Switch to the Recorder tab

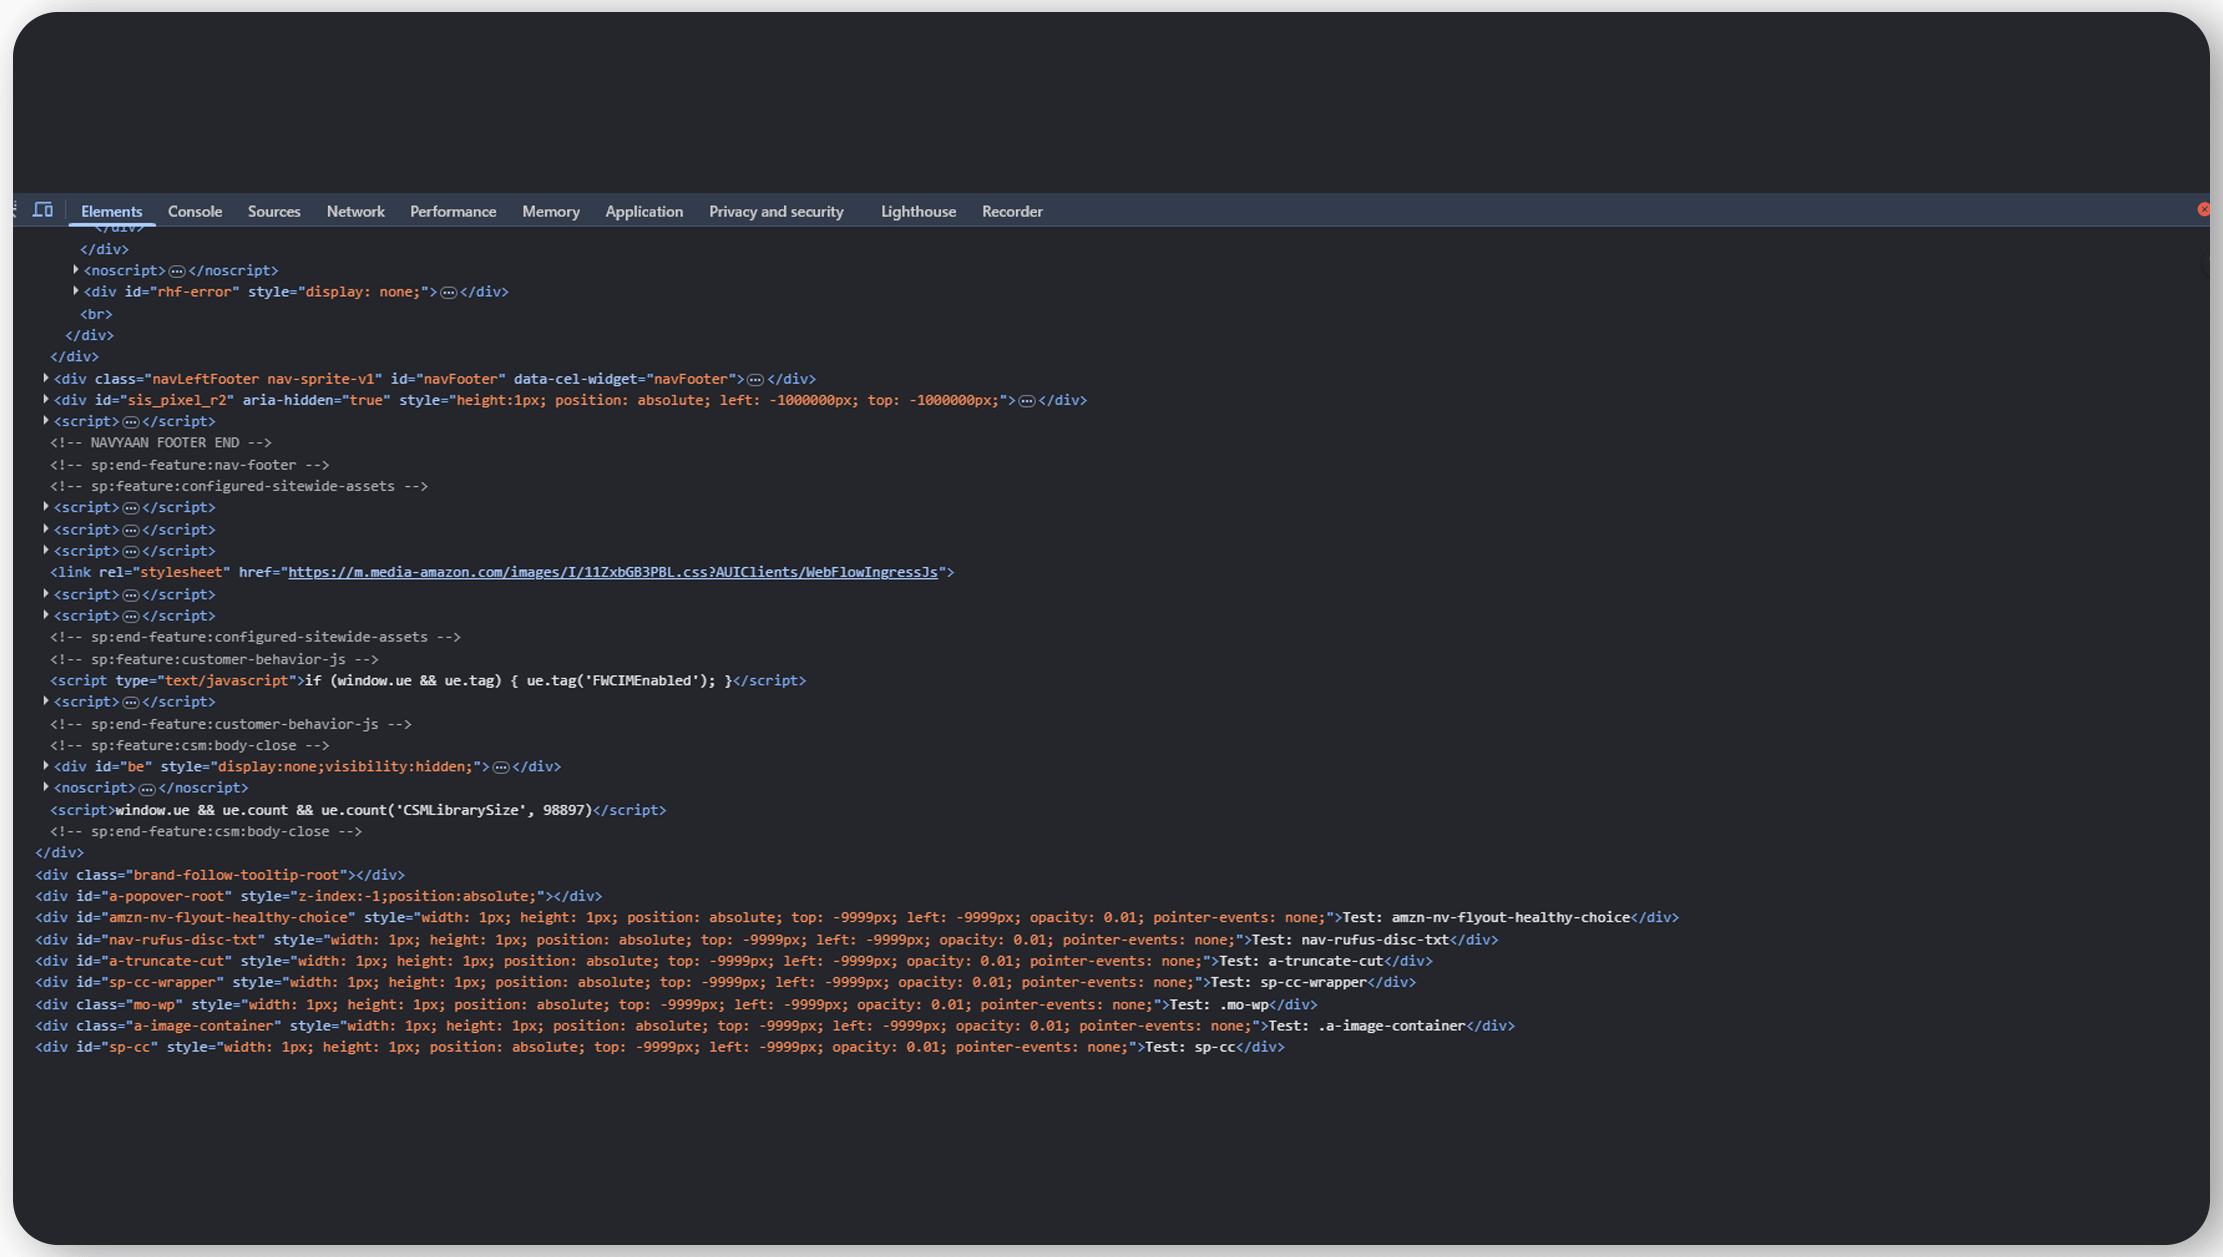[1012, 211]
